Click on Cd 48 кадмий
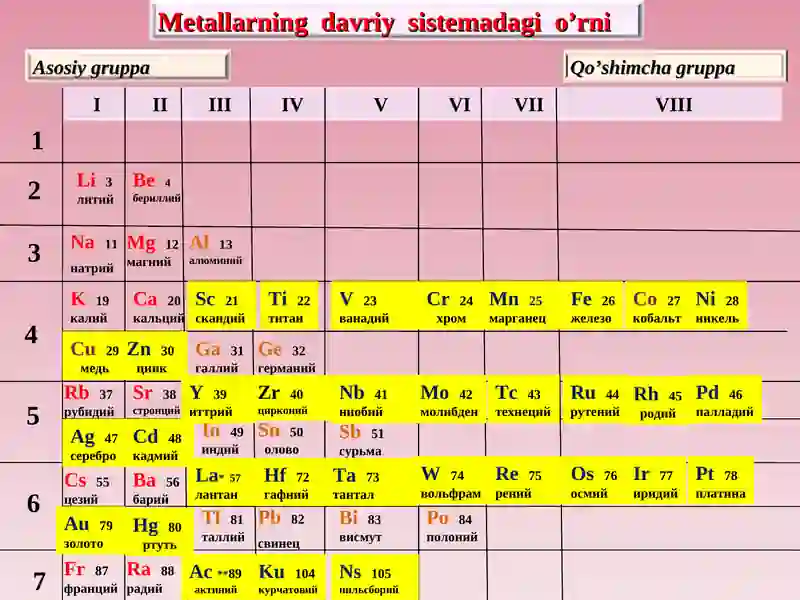The height and width of the screenshot is (600, 800). click(157, 444)
